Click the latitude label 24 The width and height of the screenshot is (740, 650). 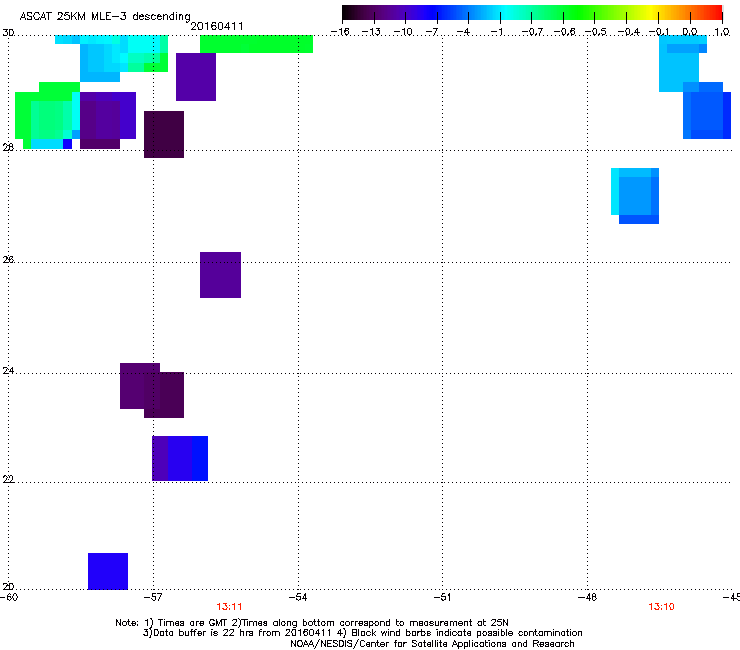pyautogui.click(x=8, y=371)
